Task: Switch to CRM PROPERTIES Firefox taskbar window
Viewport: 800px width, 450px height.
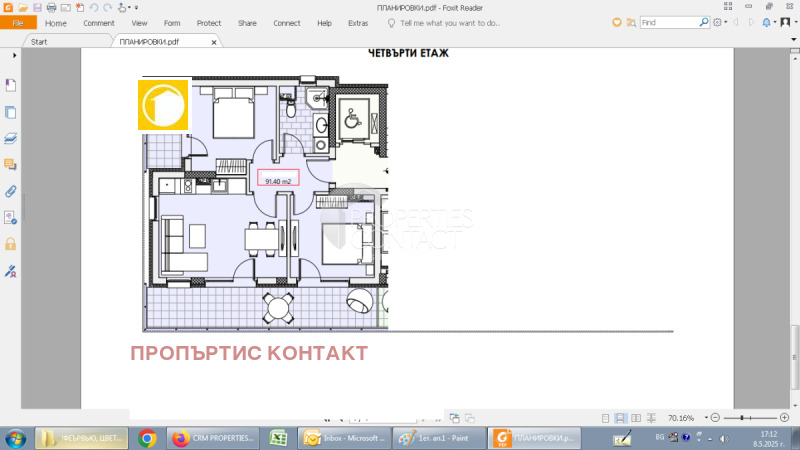Action: point(213,438)
